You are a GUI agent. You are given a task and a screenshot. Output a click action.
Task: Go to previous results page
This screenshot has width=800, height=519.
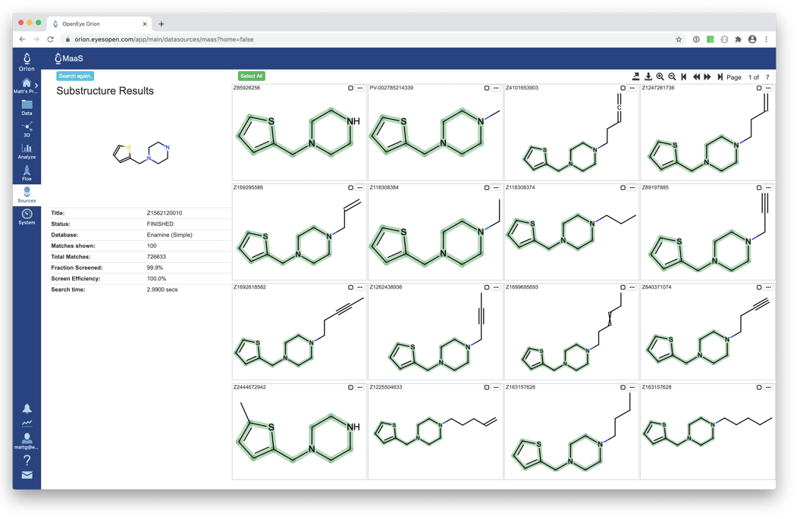[x=696, y=77]
